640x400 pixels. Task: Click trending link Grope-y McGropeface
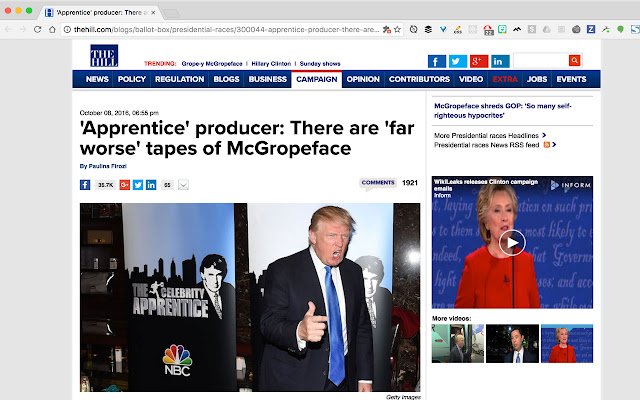coord(212,64)
